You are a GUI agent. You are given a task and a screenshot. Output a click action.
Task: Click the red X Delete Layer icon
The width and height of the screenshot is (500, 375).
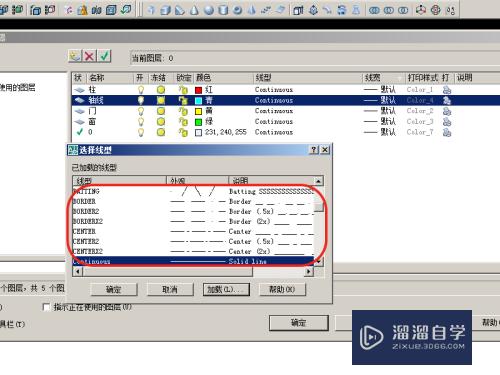coord(89,56)
